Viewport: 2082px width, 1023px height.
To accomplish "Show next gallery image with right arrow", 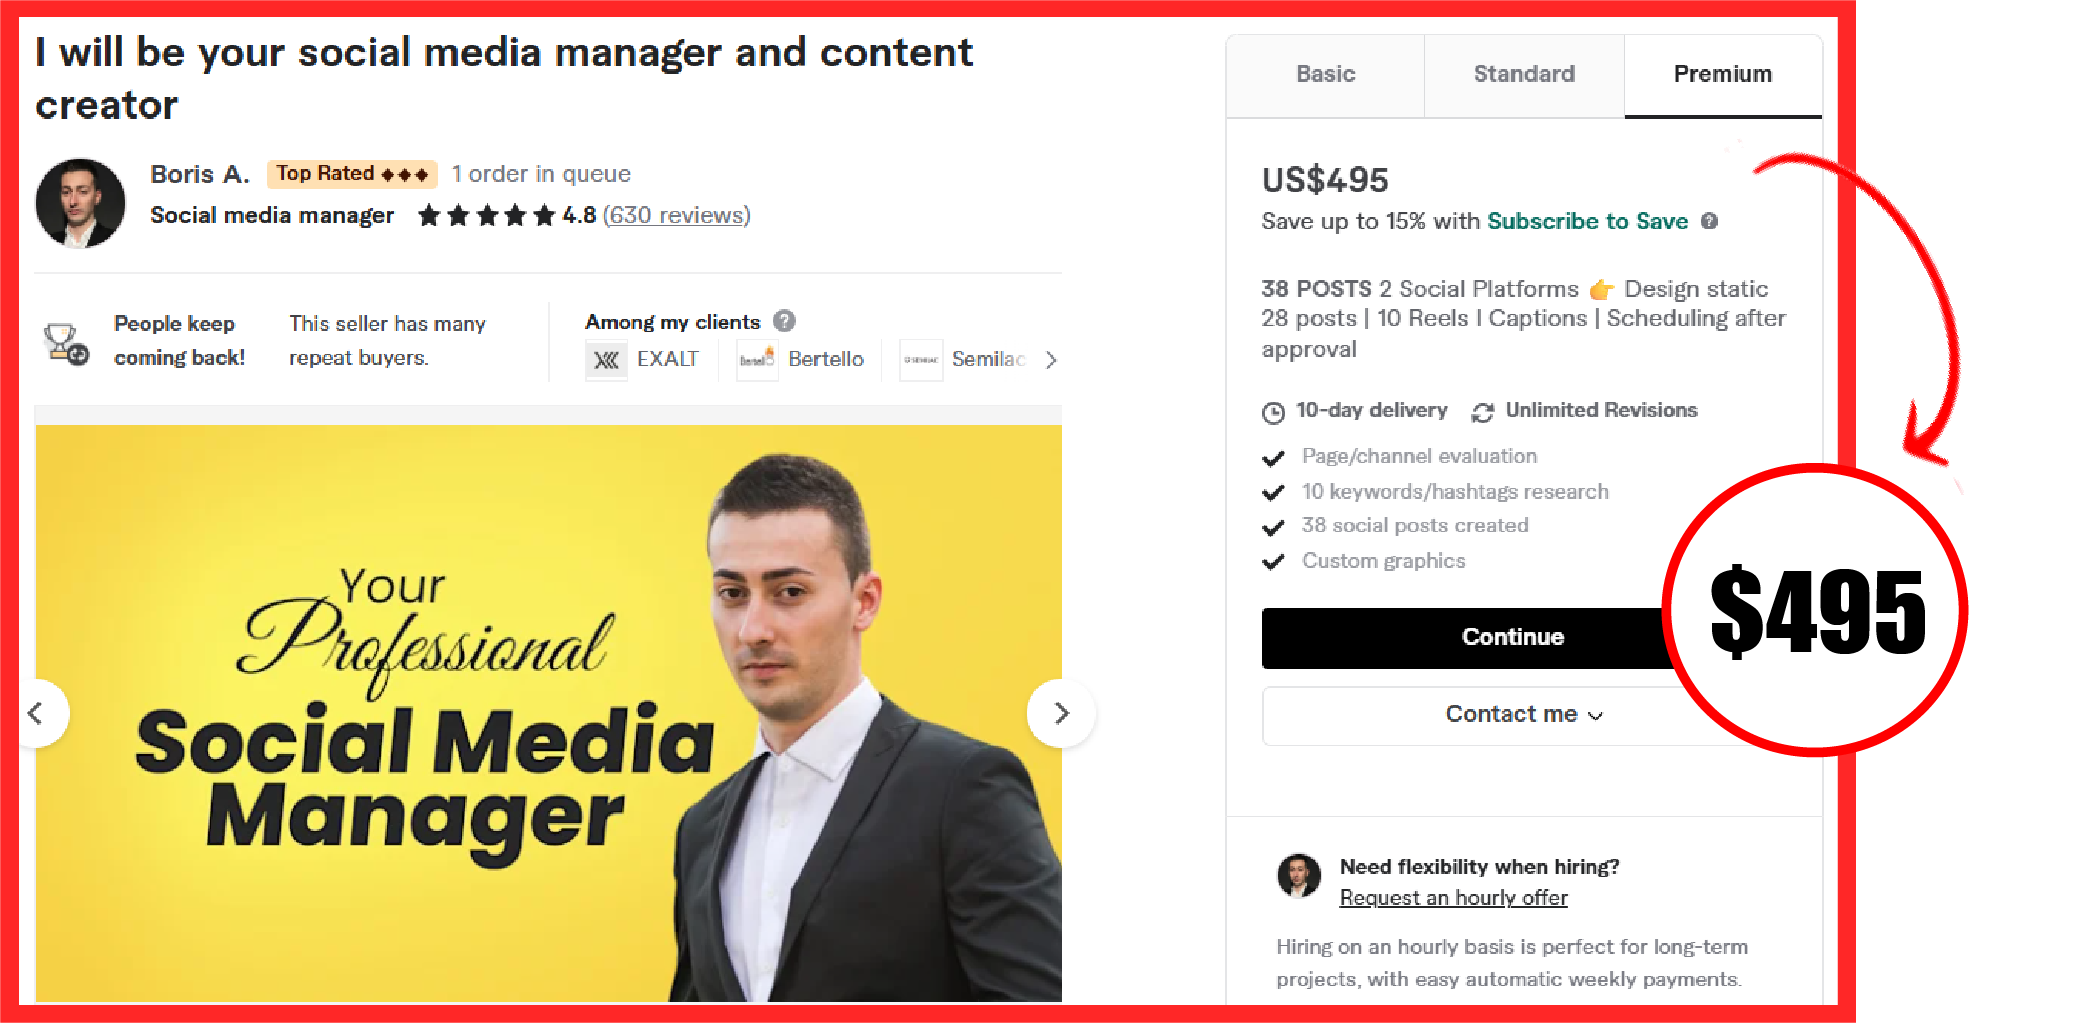I will click(x=1061, y=713).
